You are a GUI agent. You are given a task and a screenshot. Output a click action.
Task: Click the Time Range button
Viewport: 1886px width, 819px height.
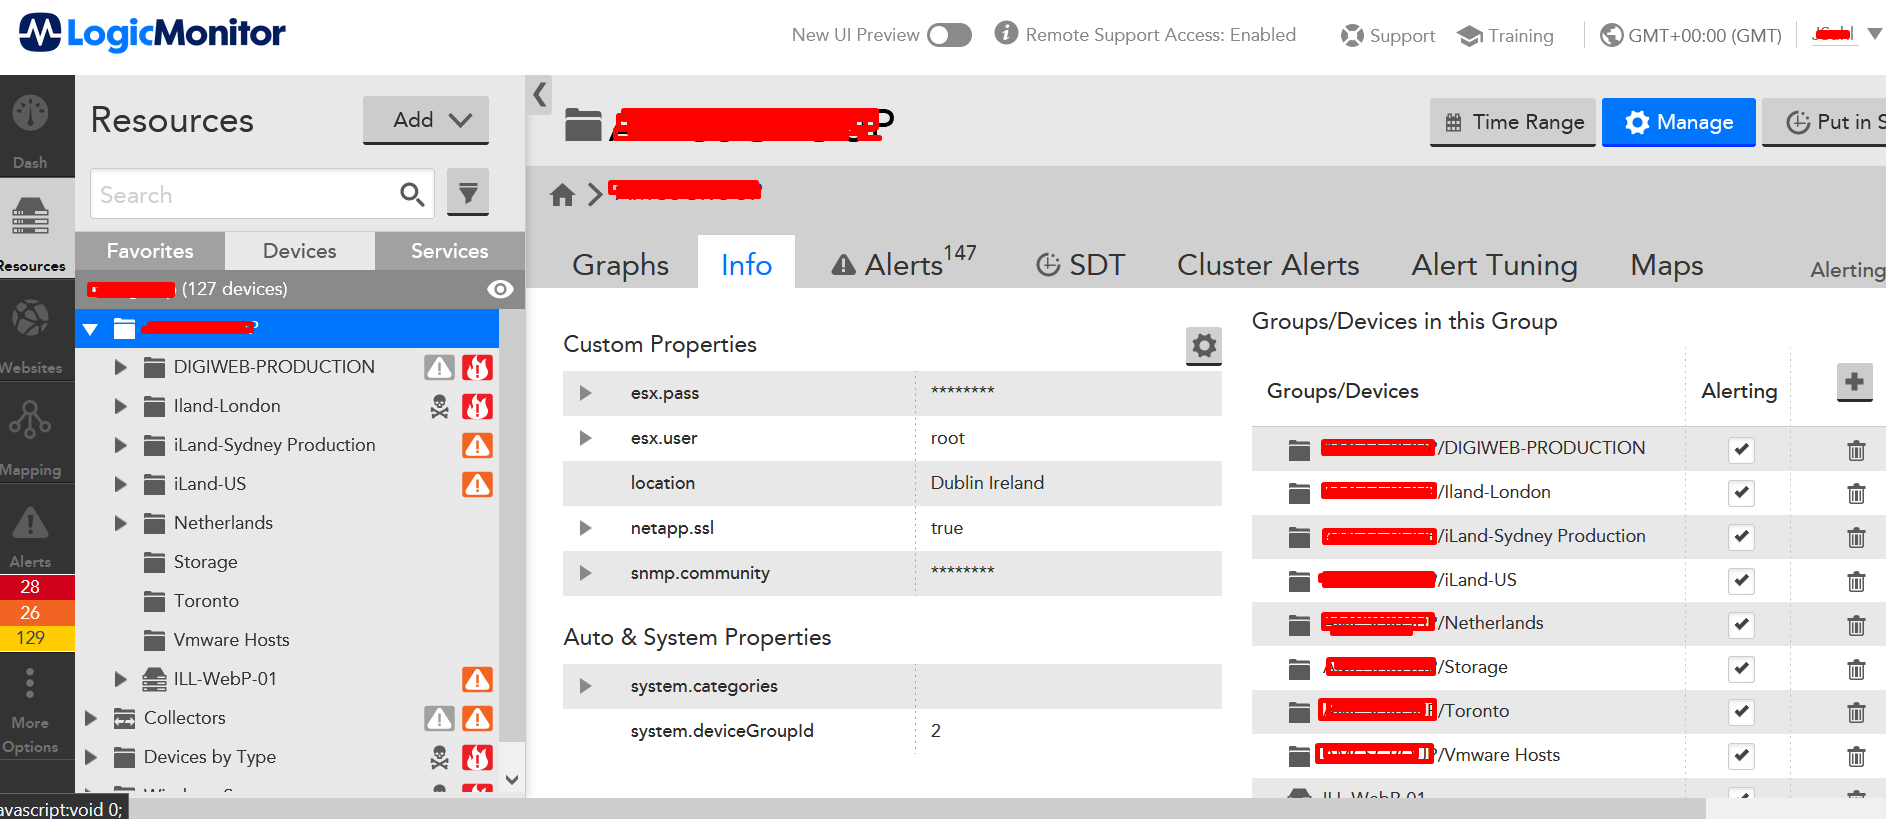point(1513,122)
